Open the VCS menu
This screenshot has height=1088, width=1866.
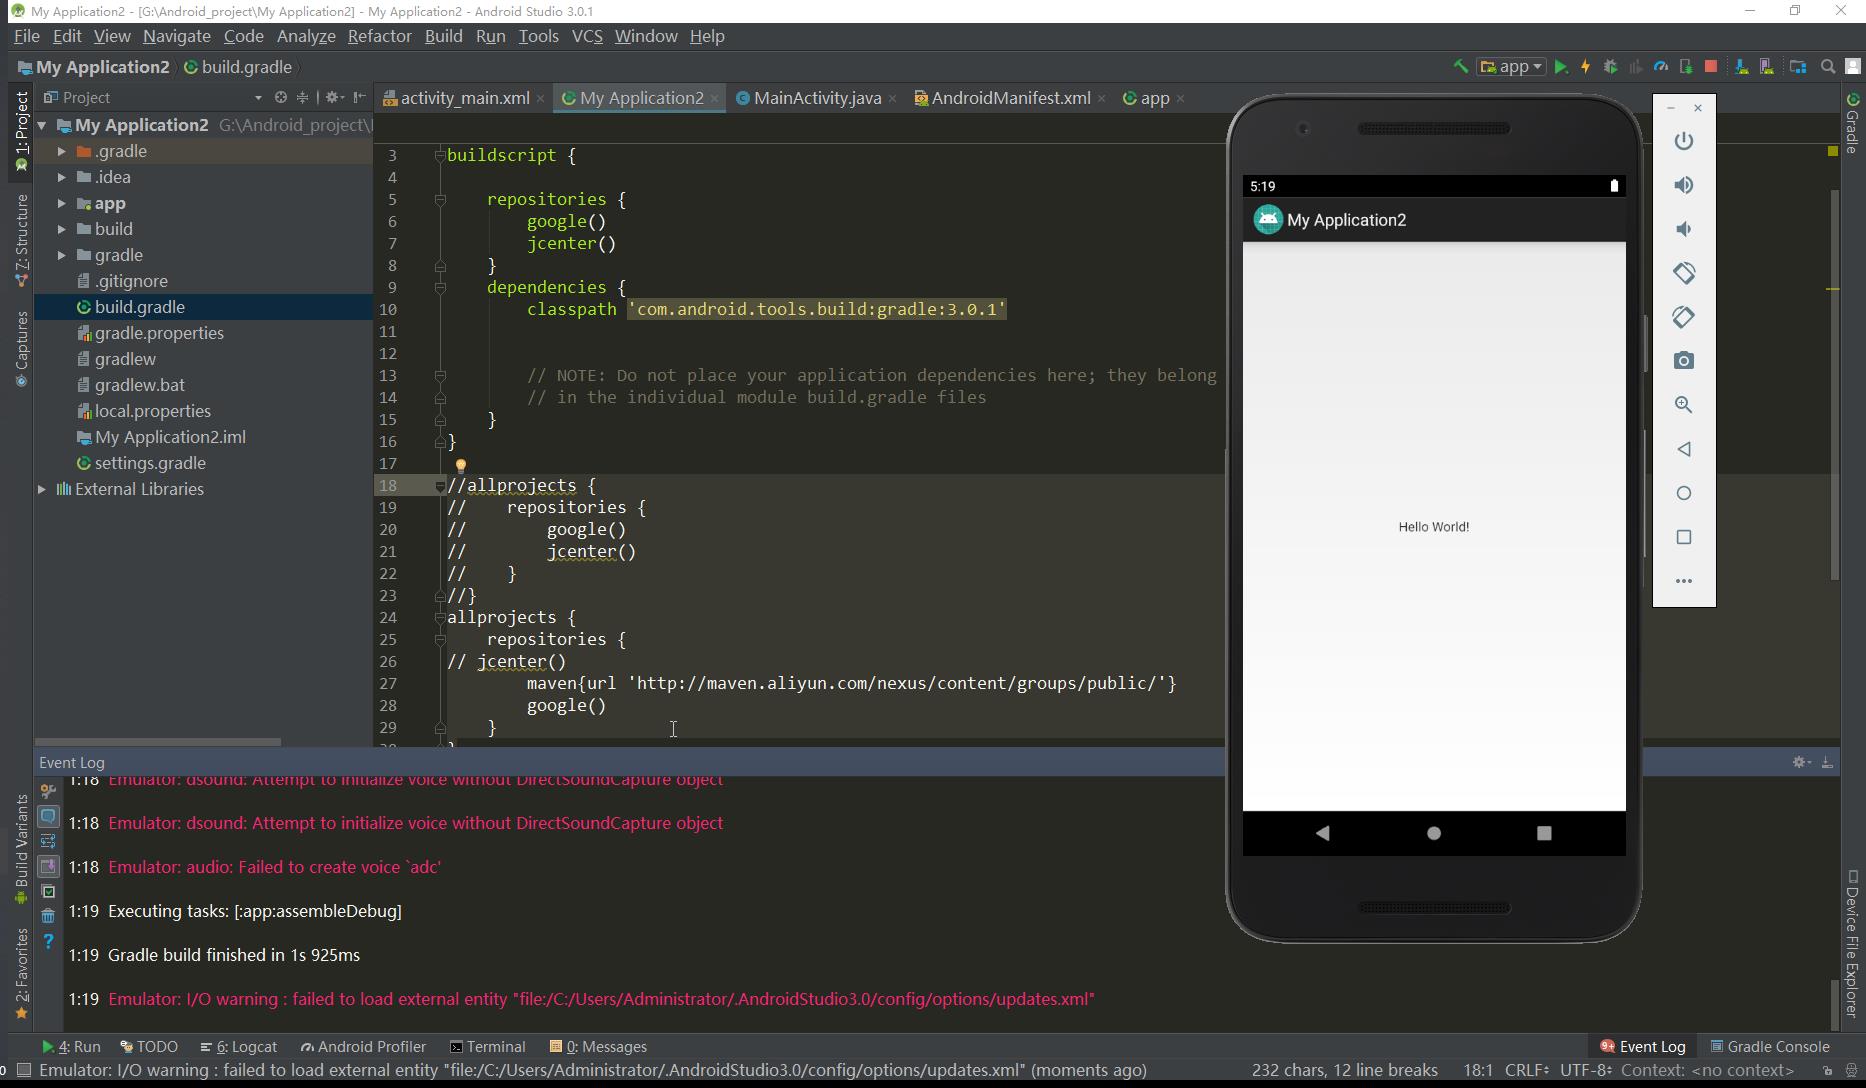[x=587, y=36]
